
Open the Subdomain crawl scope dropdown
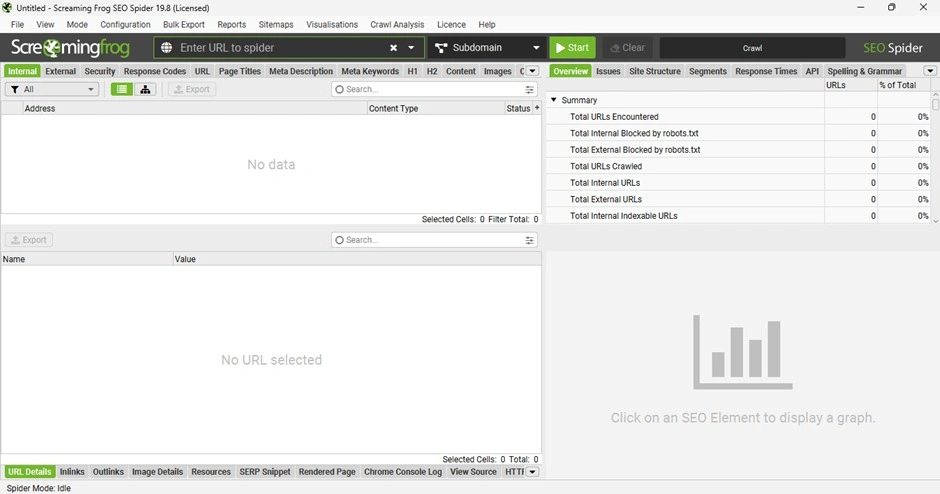(487, 47)
